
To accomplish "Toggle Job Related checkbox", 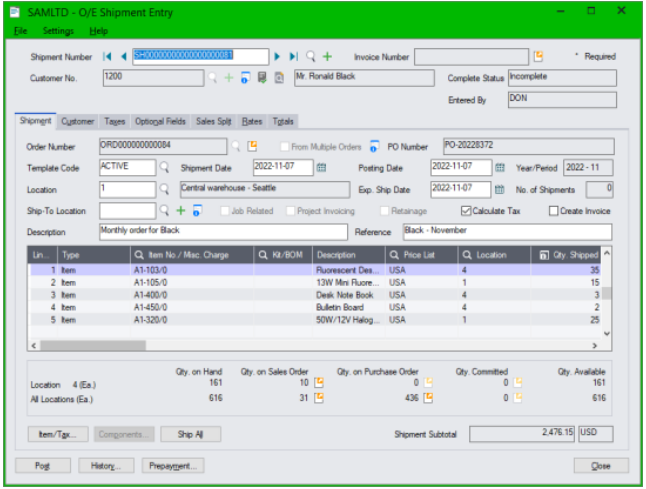I will click(225, 211).
